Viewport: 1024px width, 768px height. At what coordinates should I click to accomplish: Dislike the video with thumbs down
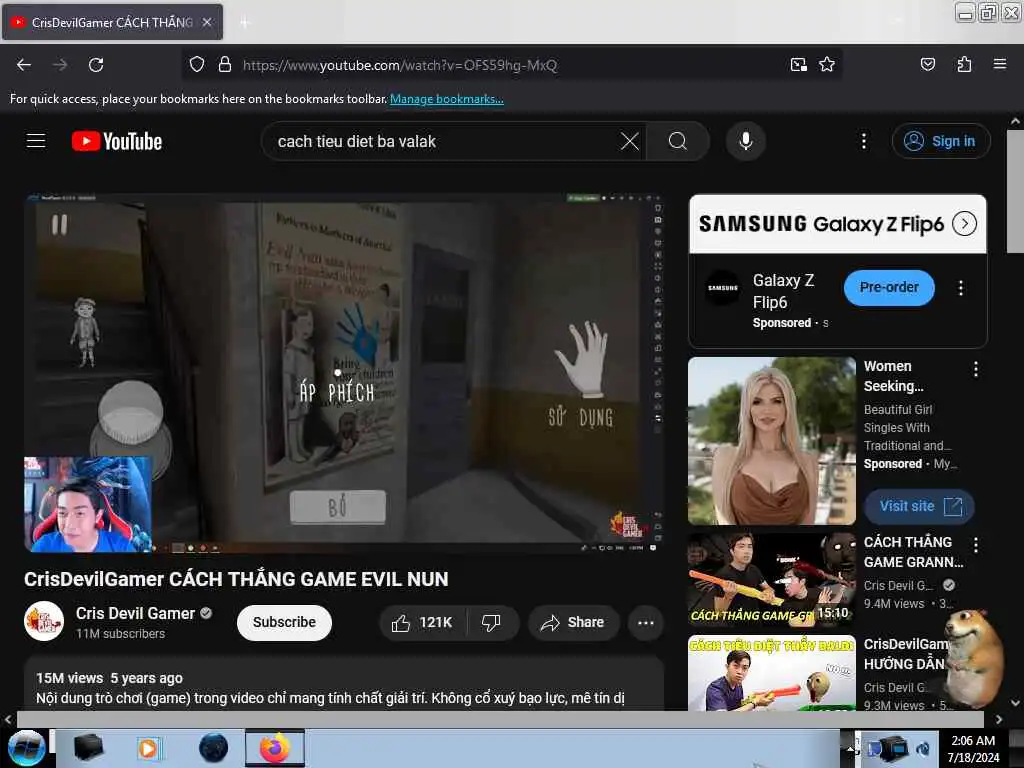pos(491,622)
